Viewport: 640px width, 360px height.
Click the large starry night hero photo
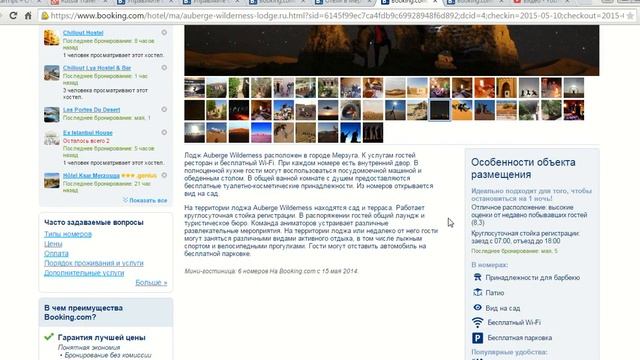(x=392, y=50)
